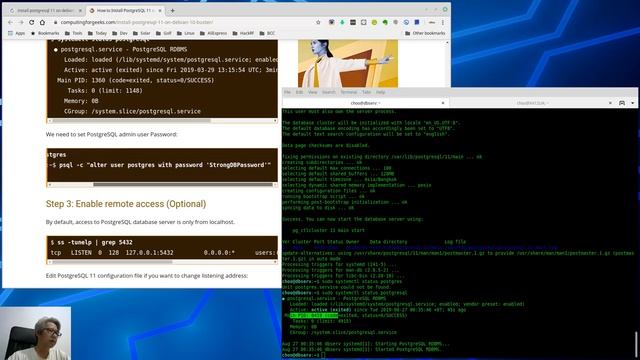Go back in Chrome browser
Viewport: 640px width, 360px height.
pyautogui.click(x=11, y=22)
